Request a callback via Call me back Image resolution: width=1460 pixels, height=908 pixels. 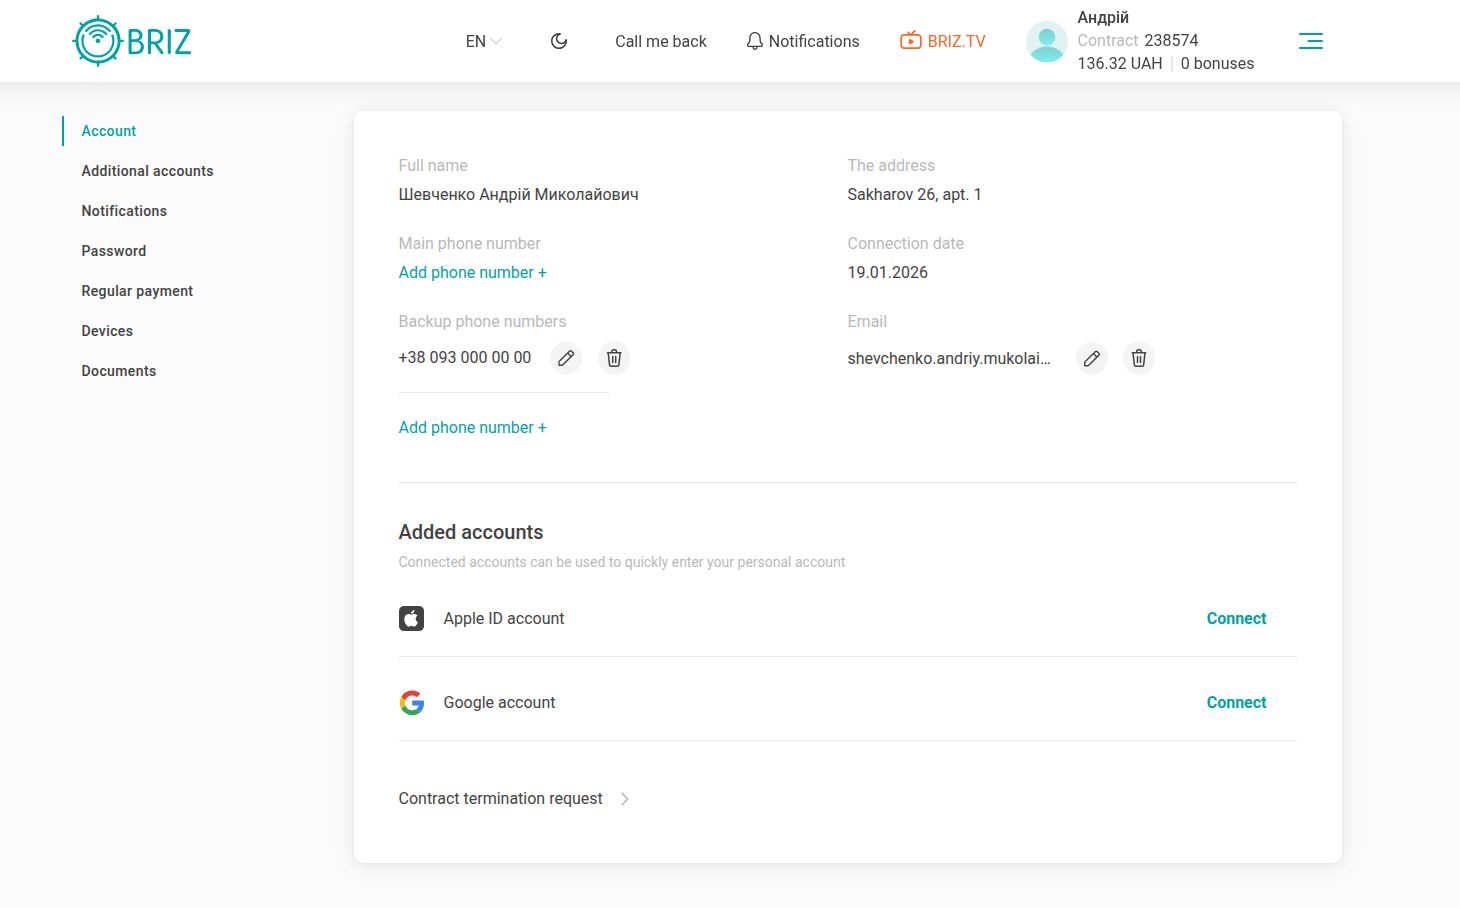click(x=660, y=41)
